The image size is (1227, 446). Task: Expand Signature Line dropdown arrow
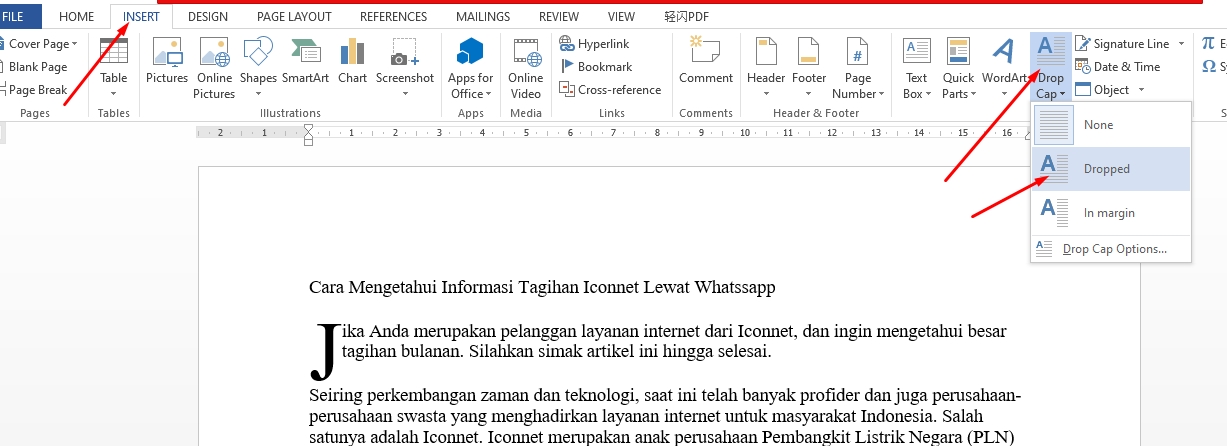tap(1181, 44)
